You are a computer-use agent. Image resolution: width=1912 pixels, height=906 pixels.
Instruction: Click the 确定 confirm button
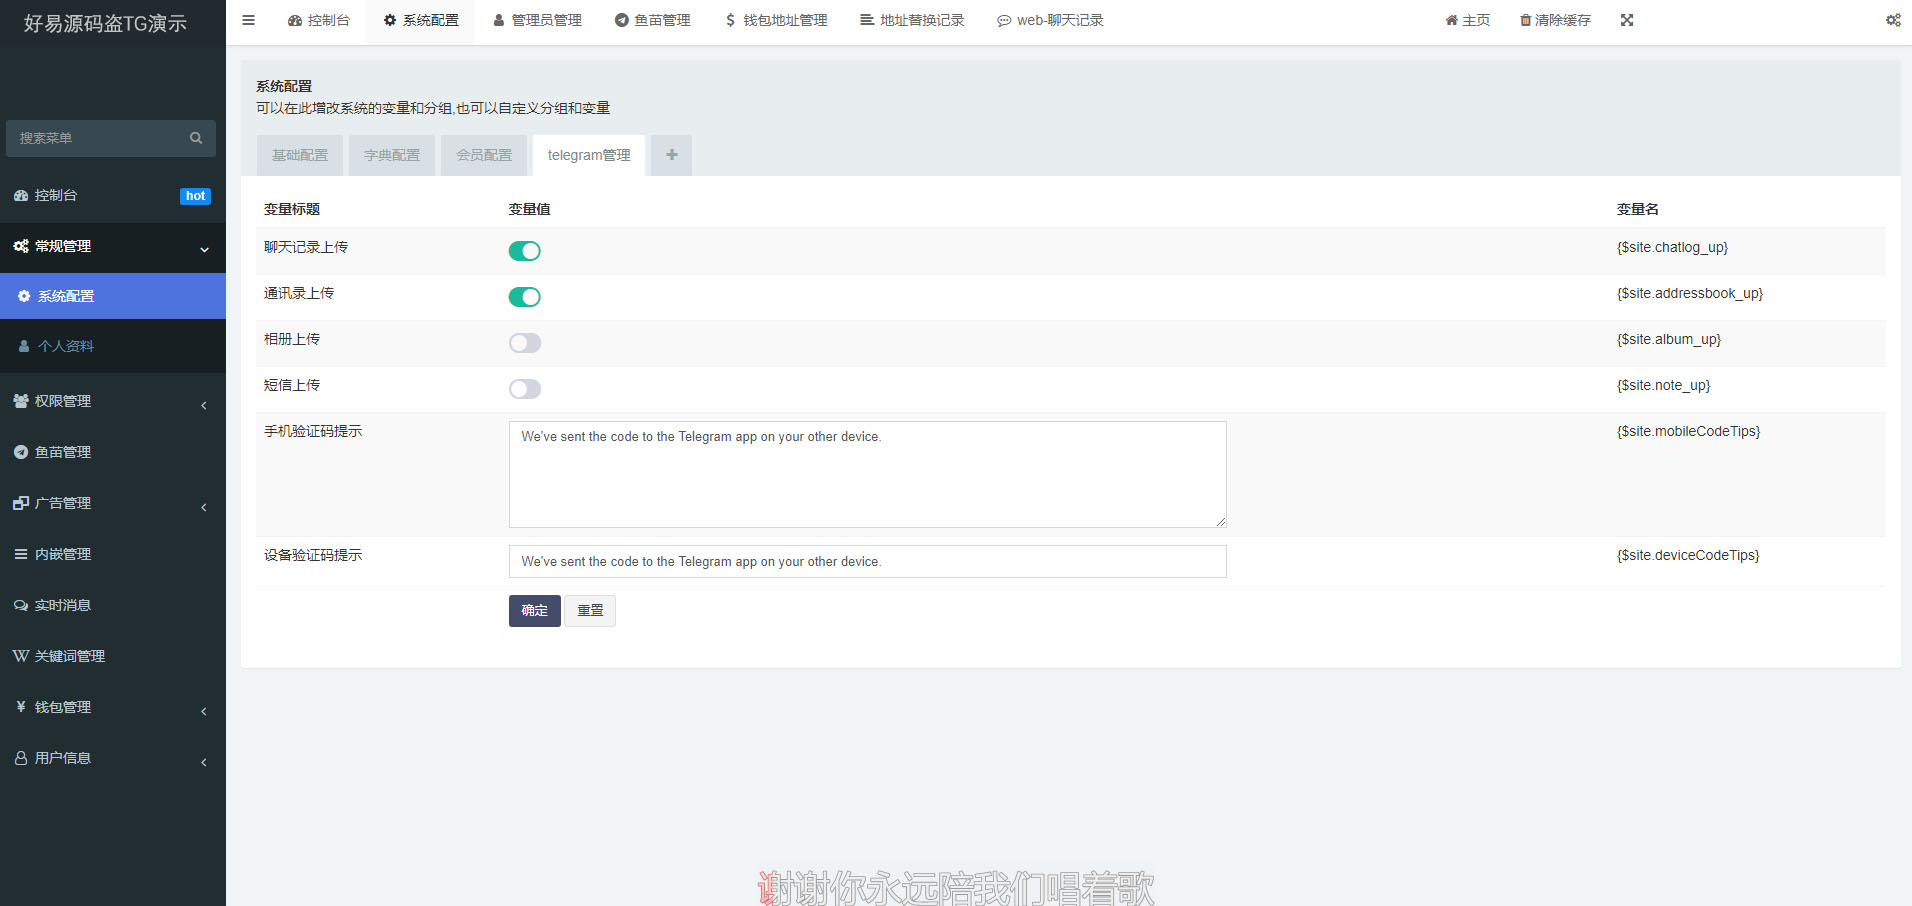534,611
